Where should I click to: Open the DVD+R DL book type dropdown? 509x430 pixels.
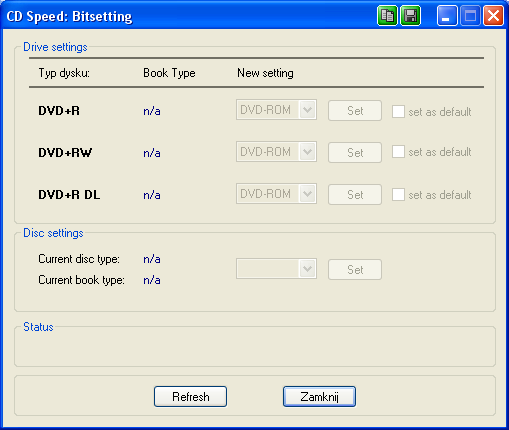coord(276,194)
